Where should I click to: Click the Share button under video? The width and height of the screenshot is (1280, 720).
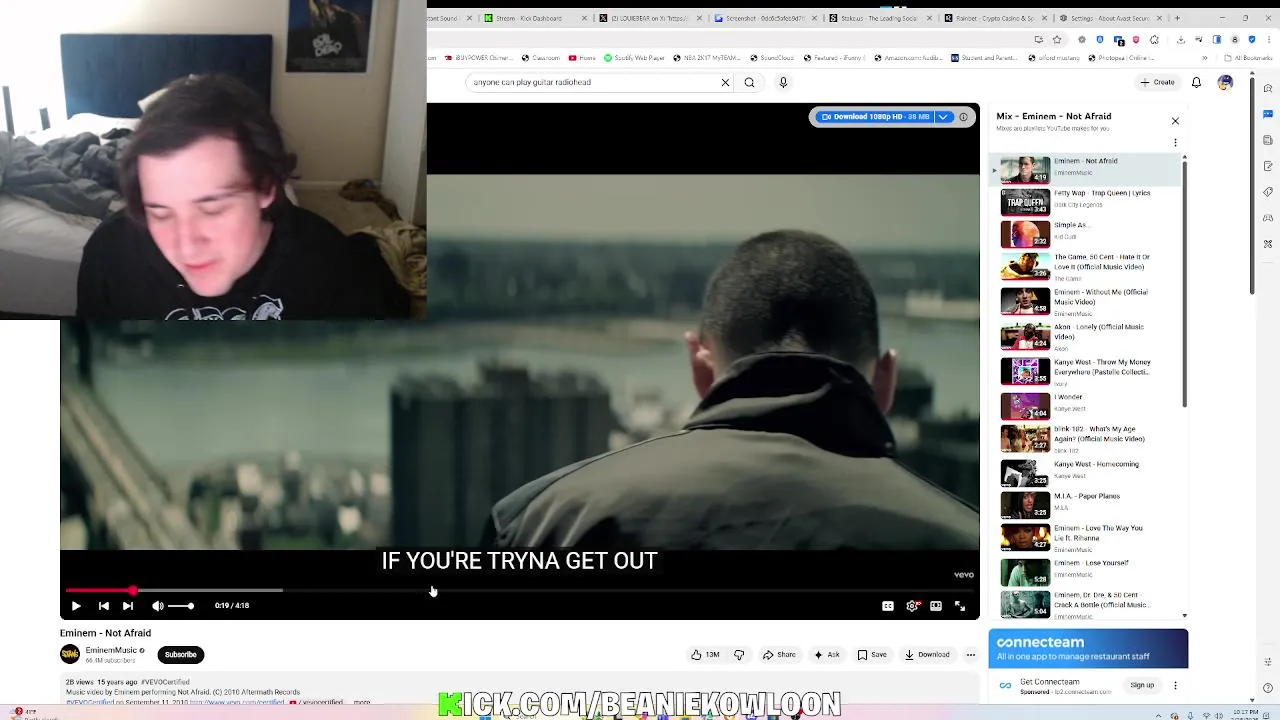click(x=779, y=655)
